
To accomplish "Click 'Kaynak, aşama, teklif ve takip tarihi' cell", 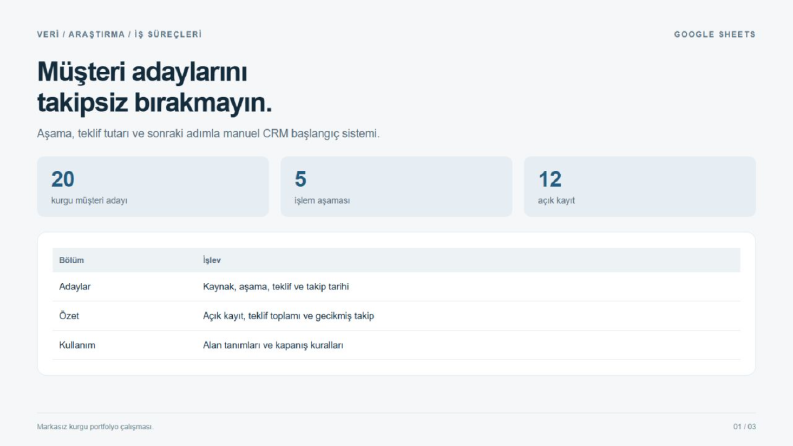I will pyautogui.click(x=276, y=287).
